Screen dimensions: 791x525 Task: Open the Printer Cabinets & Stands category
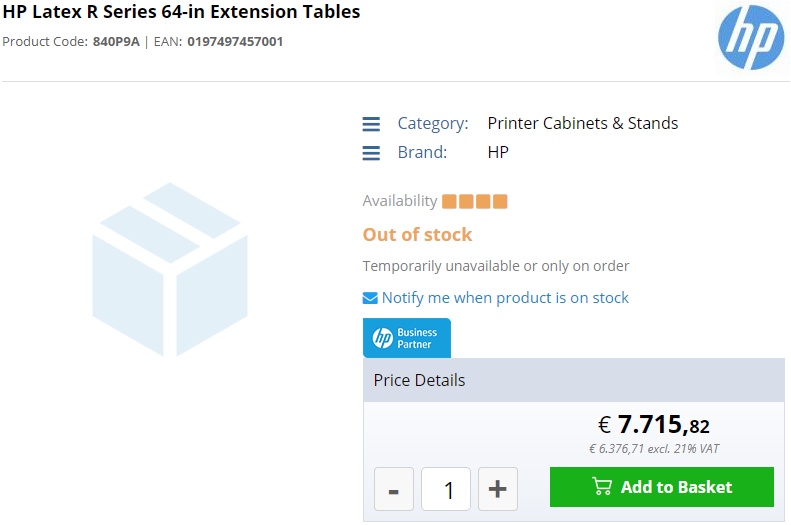point(582,124)
